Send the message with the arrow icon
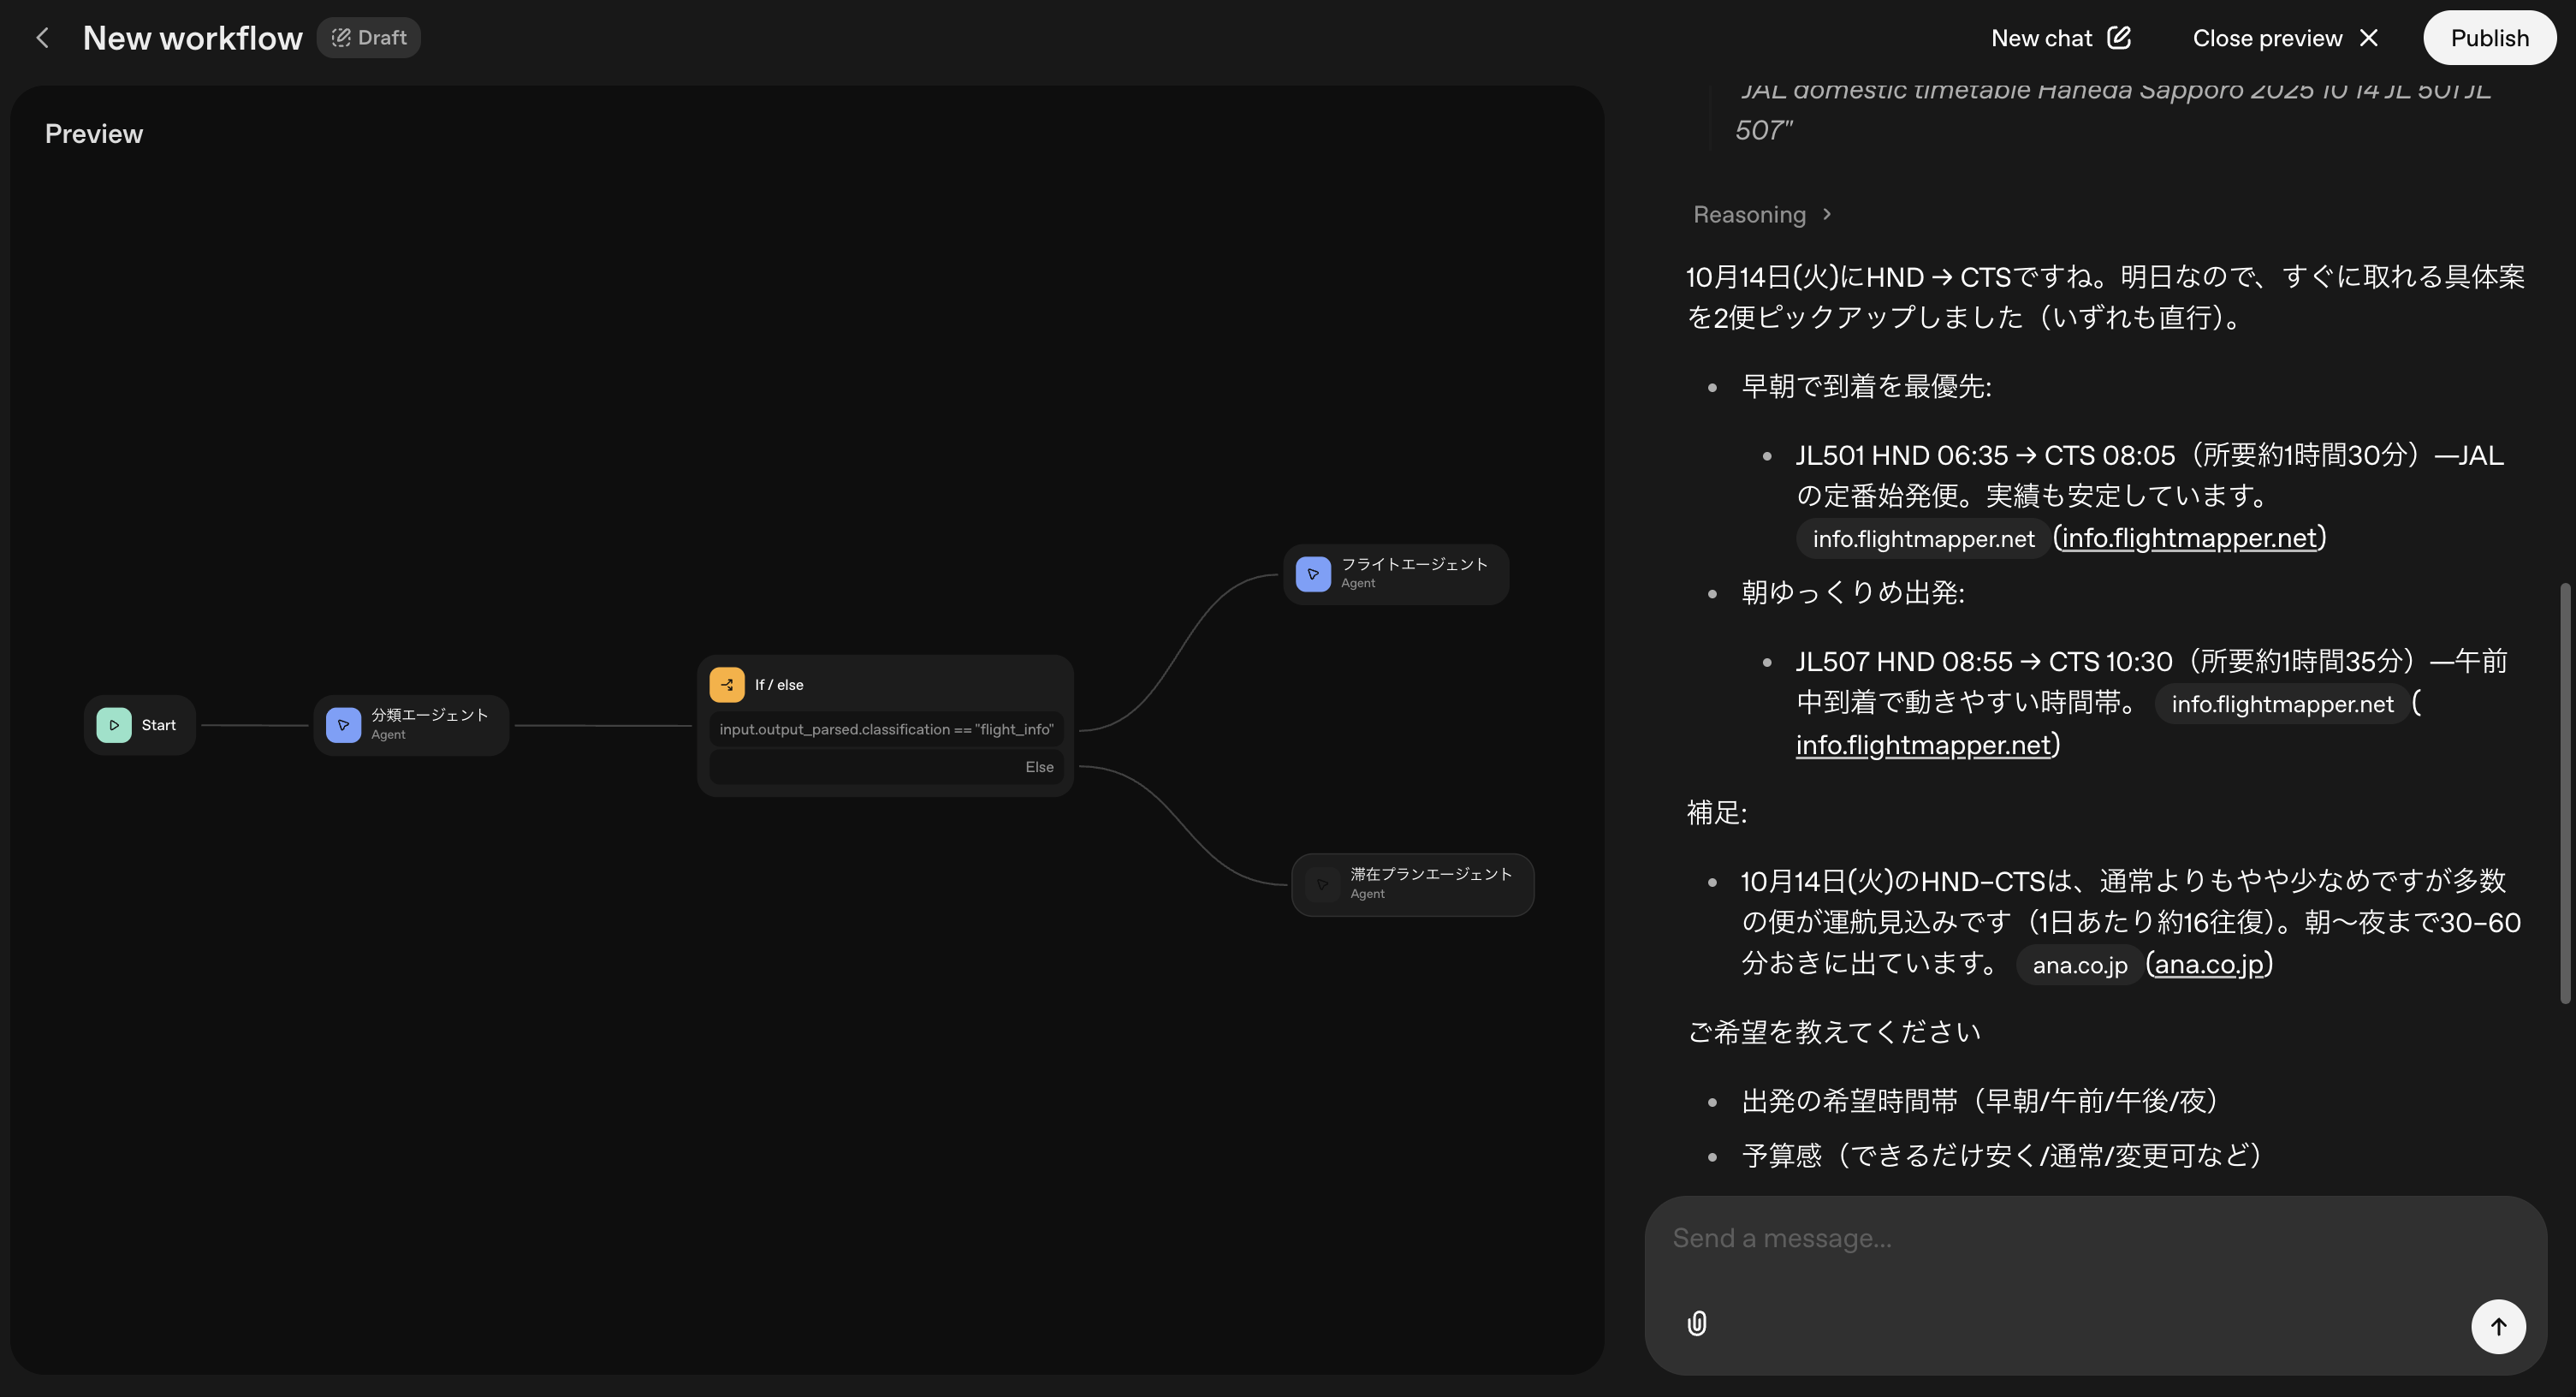The image size is (2576, 1397). (x=2497, y=1326)
